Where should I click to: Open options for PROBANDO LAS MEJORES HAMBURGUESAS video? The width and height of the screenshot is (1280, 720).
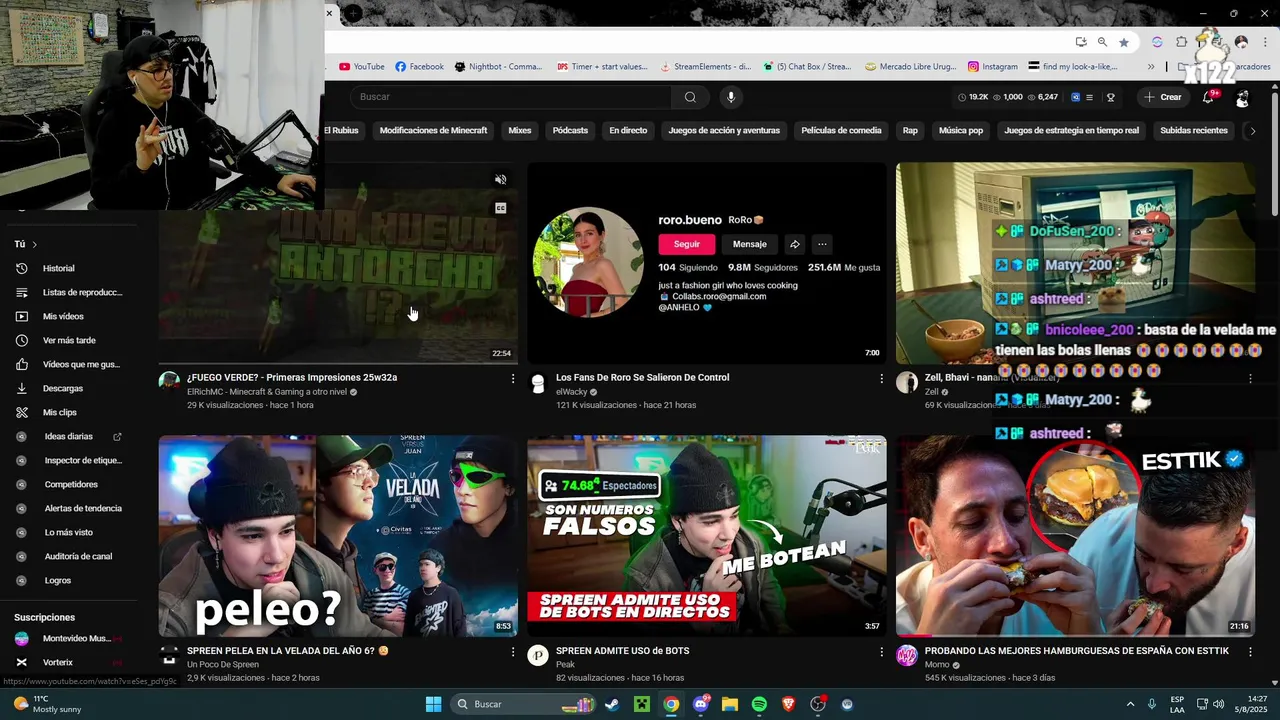point(1250,651)
